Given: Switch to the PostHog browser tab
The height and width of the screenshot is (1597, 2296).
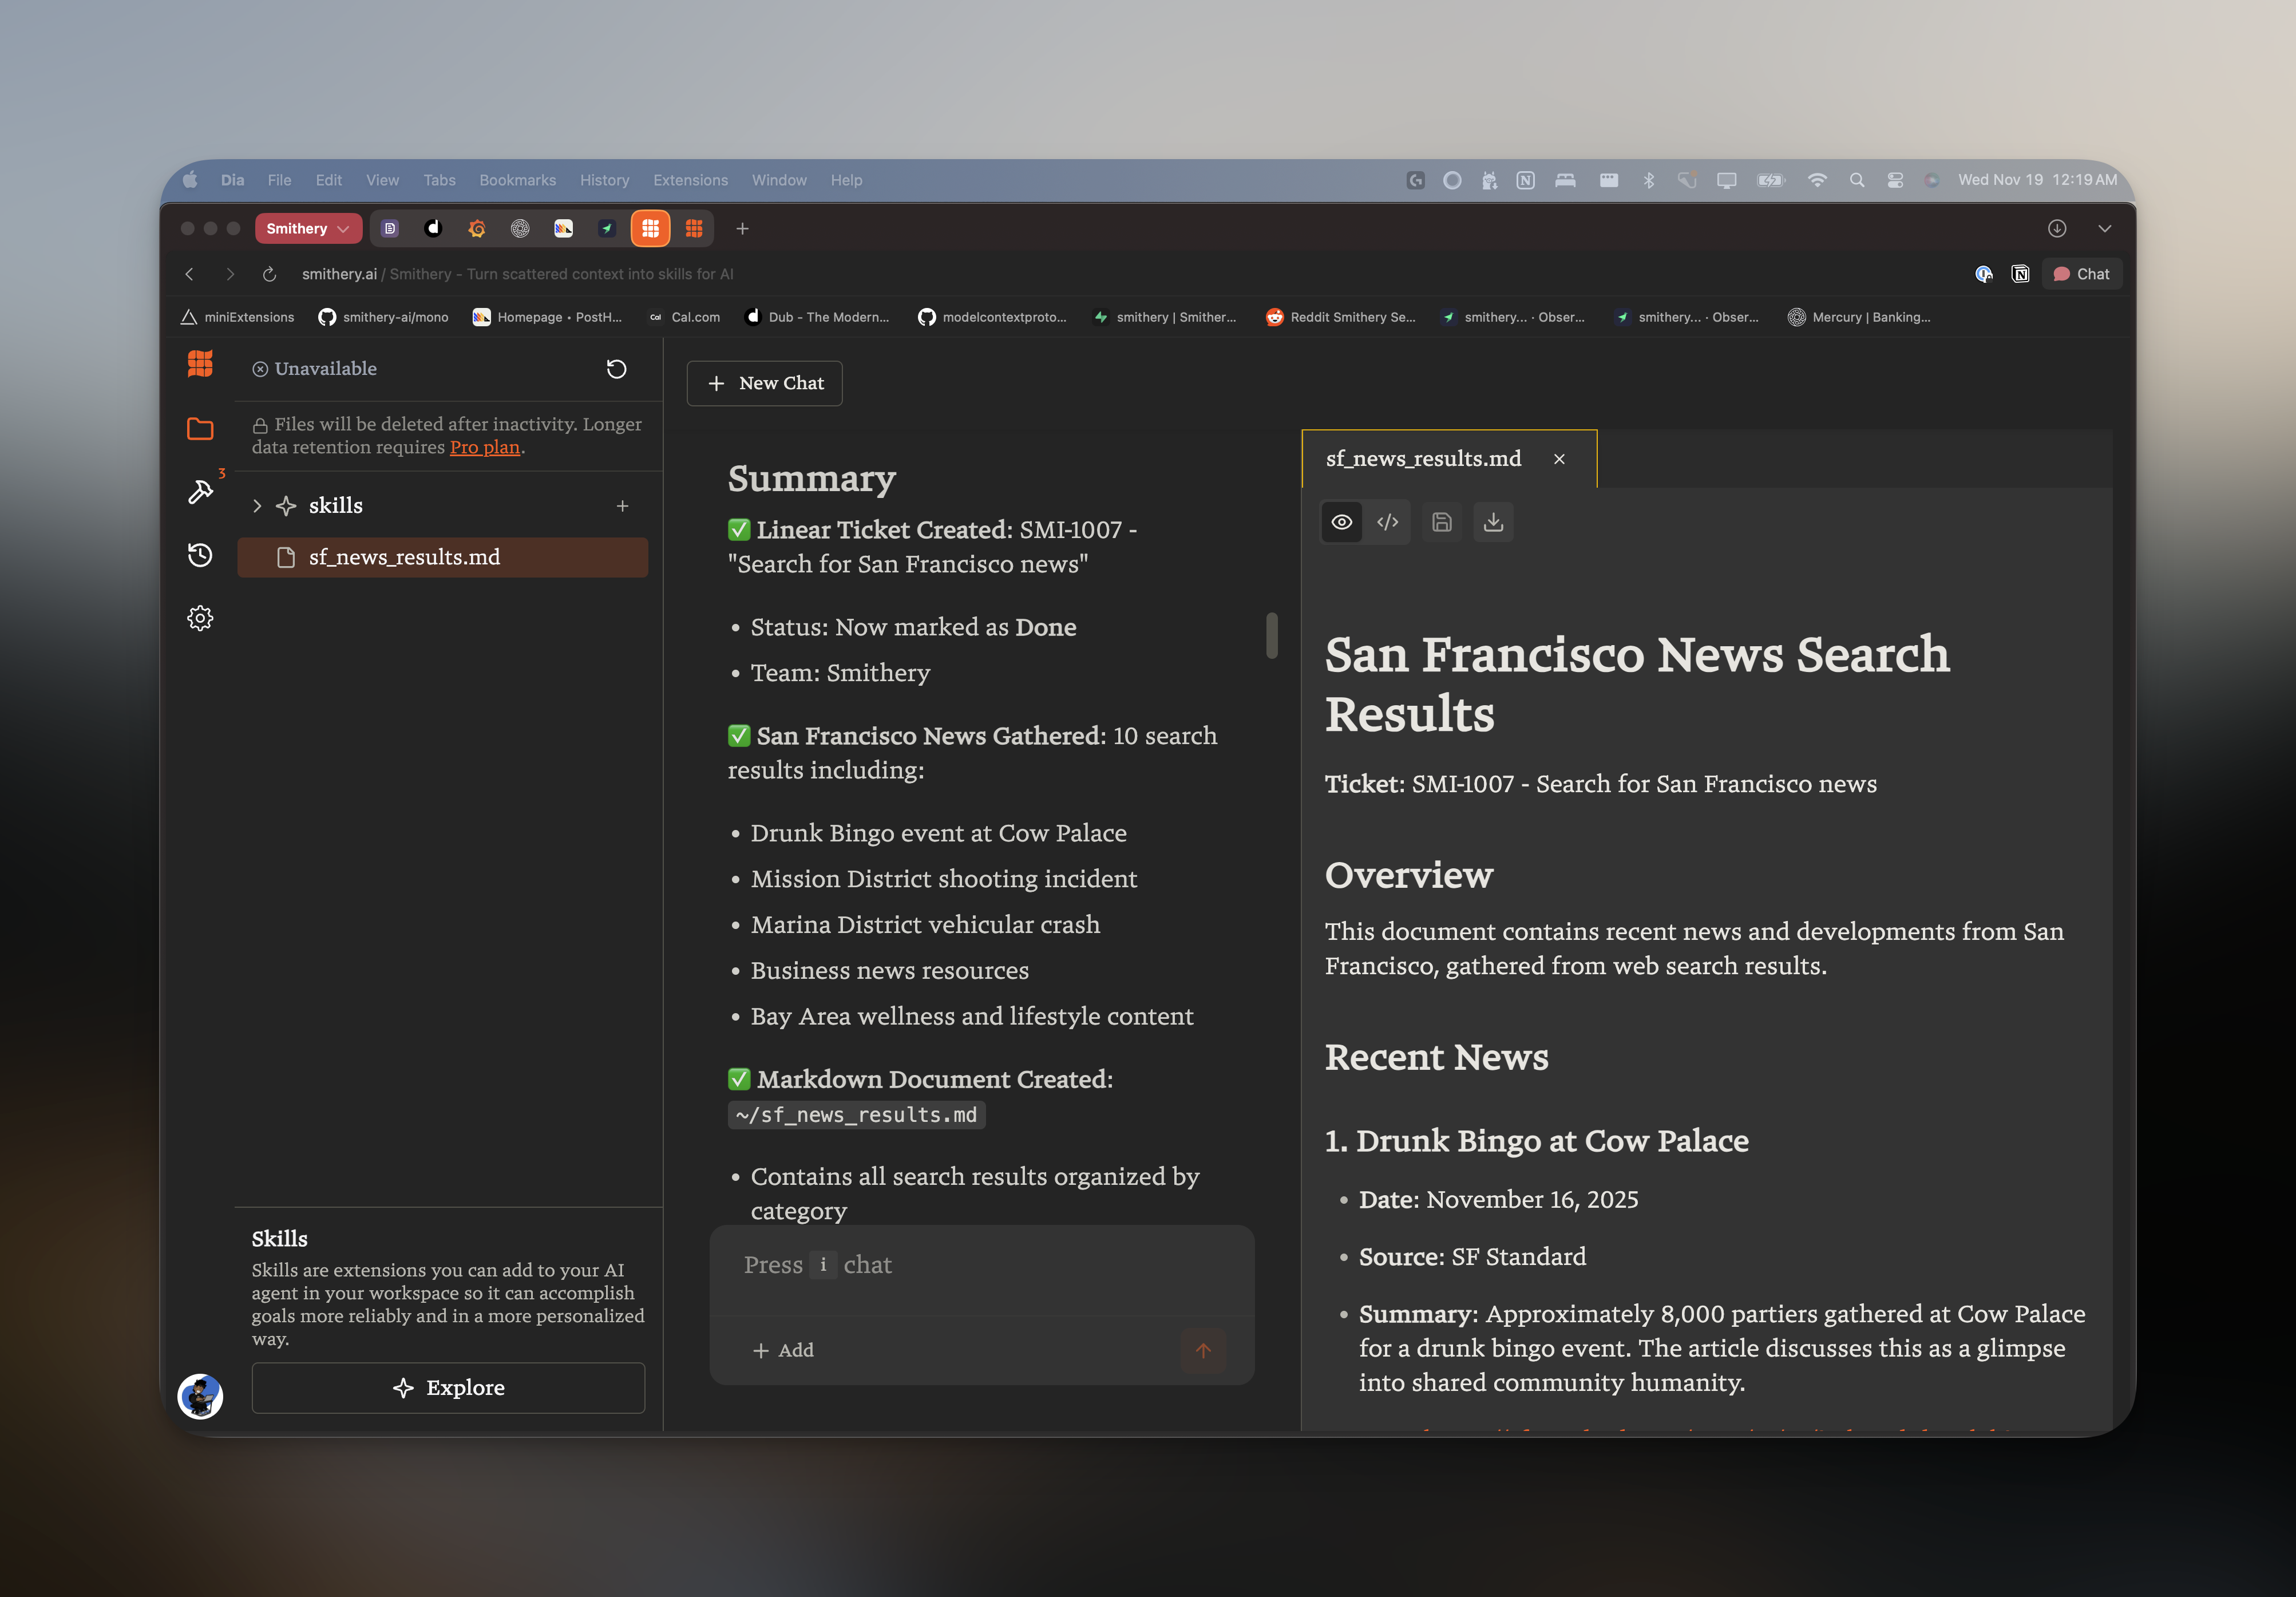Looking at the screenshot, I should coord(564,229).
